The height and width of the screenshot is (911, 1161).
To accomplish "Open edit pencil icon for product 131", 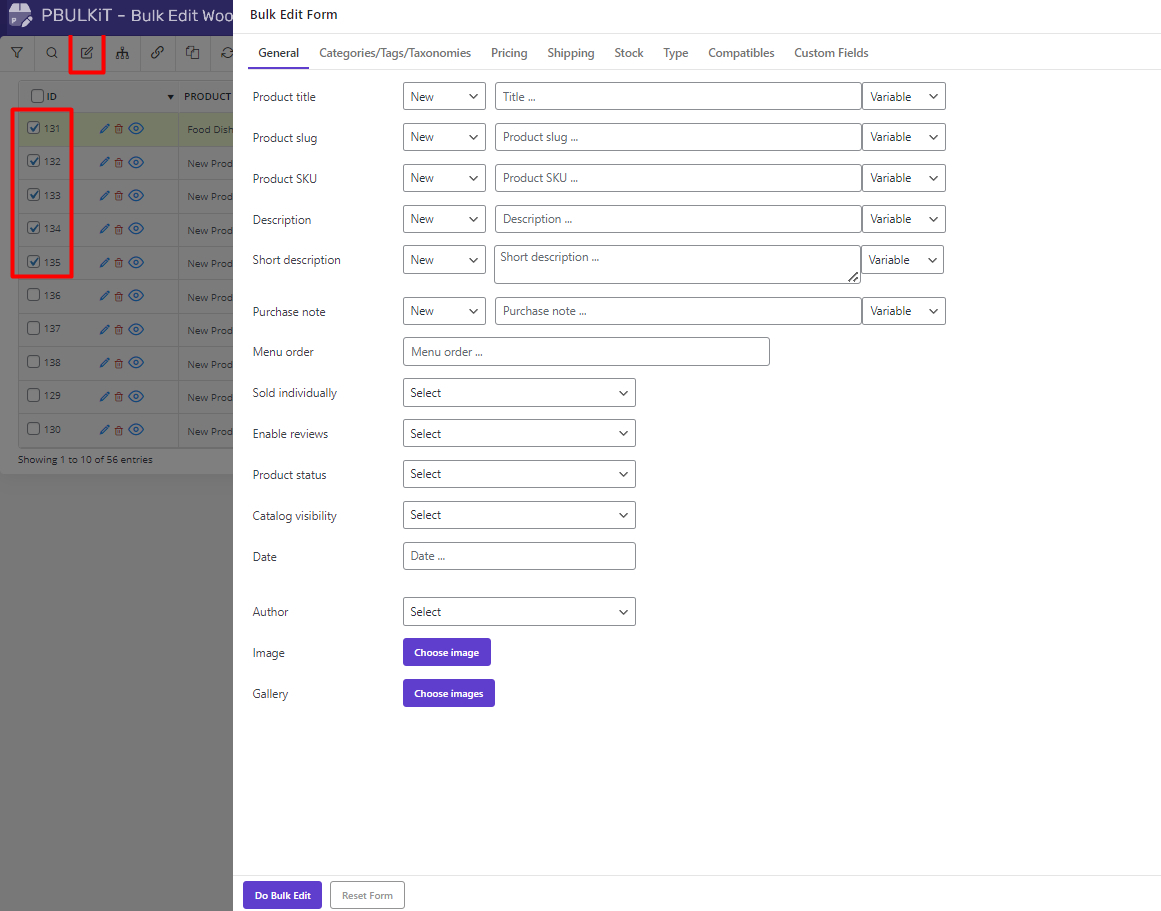I will point(104,129).
